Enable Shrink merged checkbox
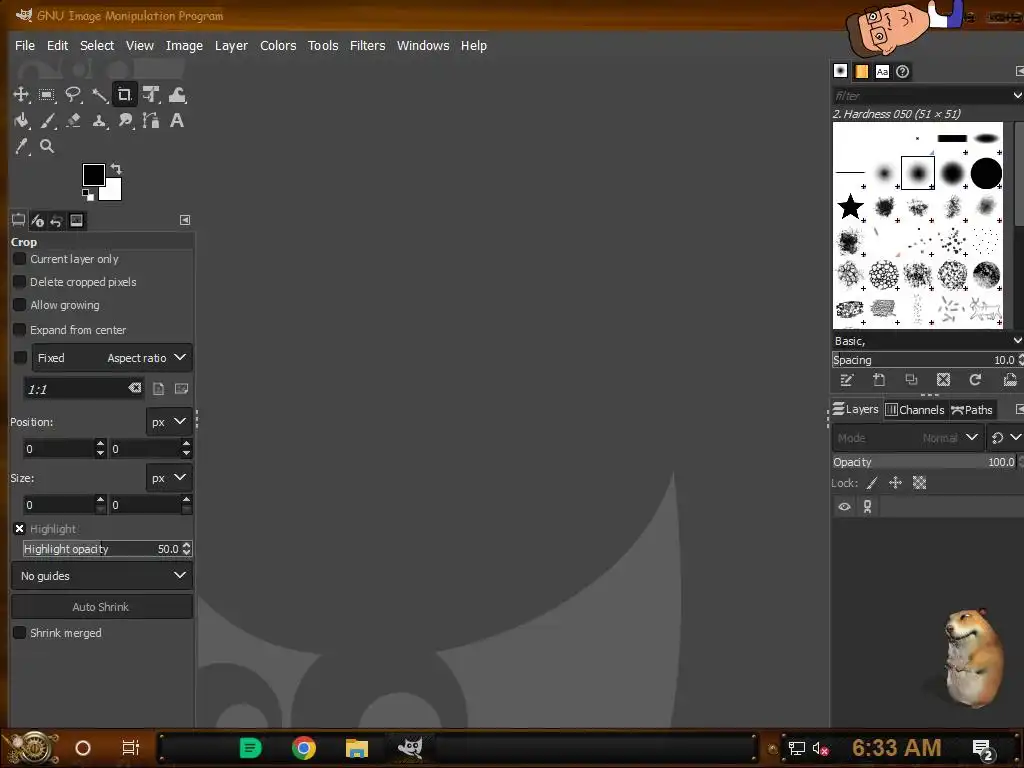This screenshot has width=1024, height=768. tap(20, 633)
